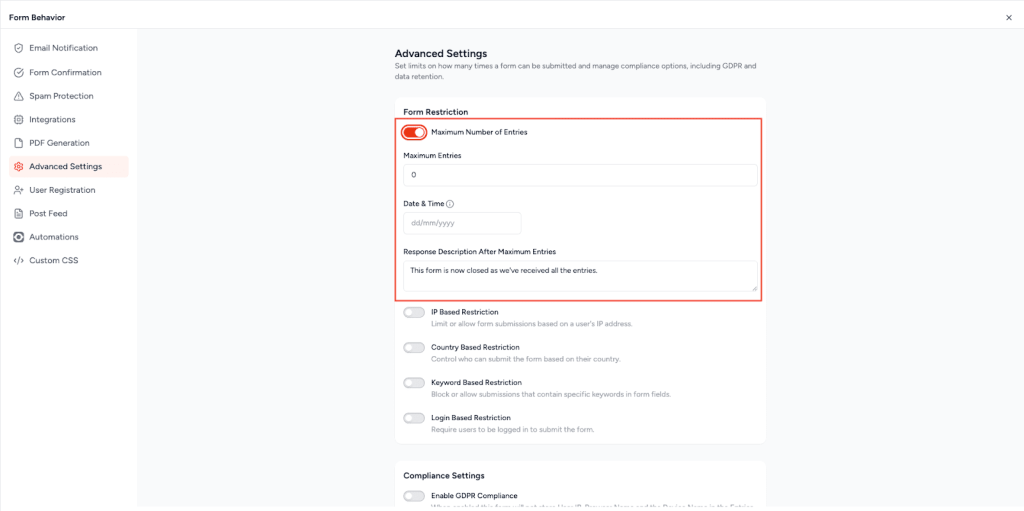Click the PDF Generation document icon

click(x=18, y=143)
